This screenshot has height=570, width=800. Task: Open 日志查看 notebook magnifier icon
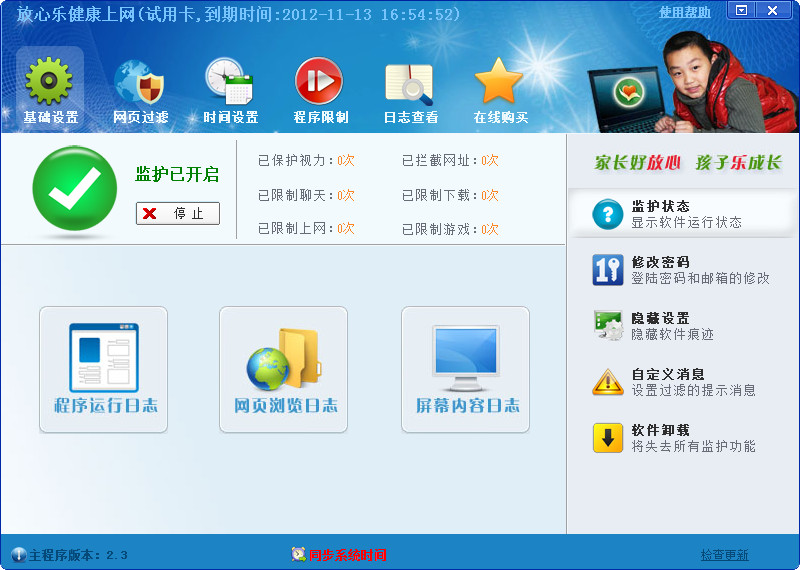409,84
